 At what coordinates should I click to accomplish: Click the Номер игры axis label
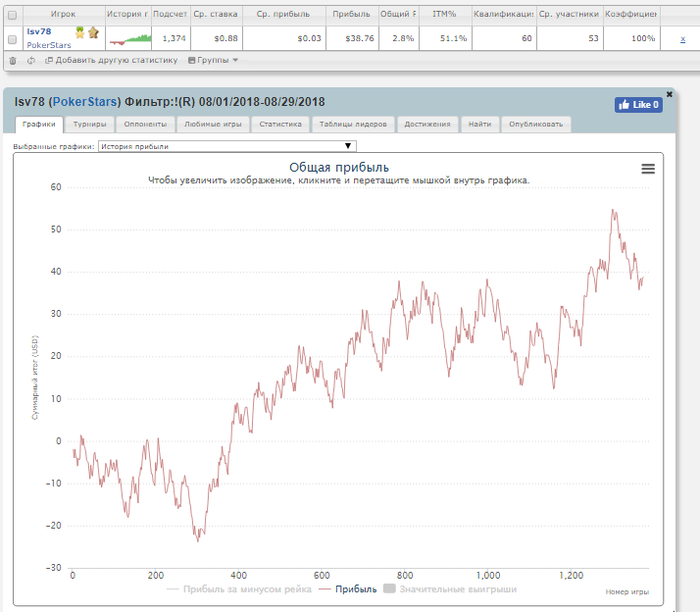627,592
